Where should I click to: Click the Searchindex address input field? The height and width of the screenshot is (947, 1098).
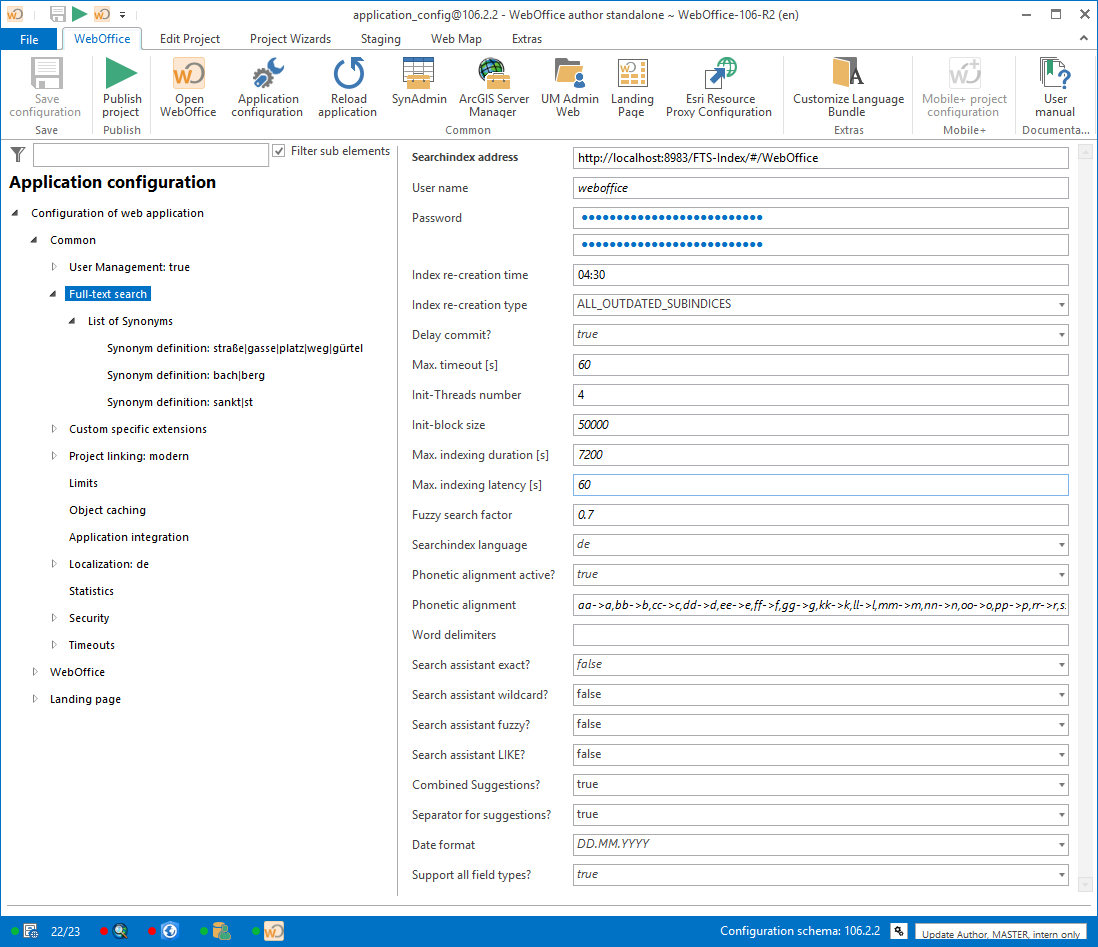[820, 157]
